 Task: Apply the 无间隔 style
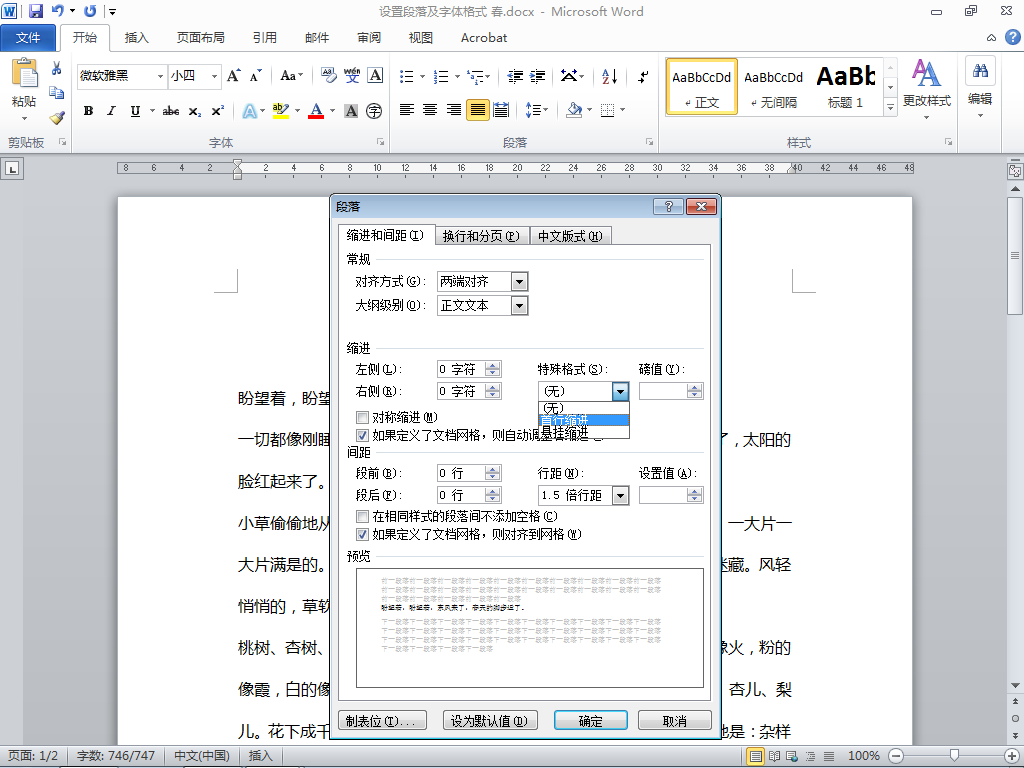coord(773,88)
